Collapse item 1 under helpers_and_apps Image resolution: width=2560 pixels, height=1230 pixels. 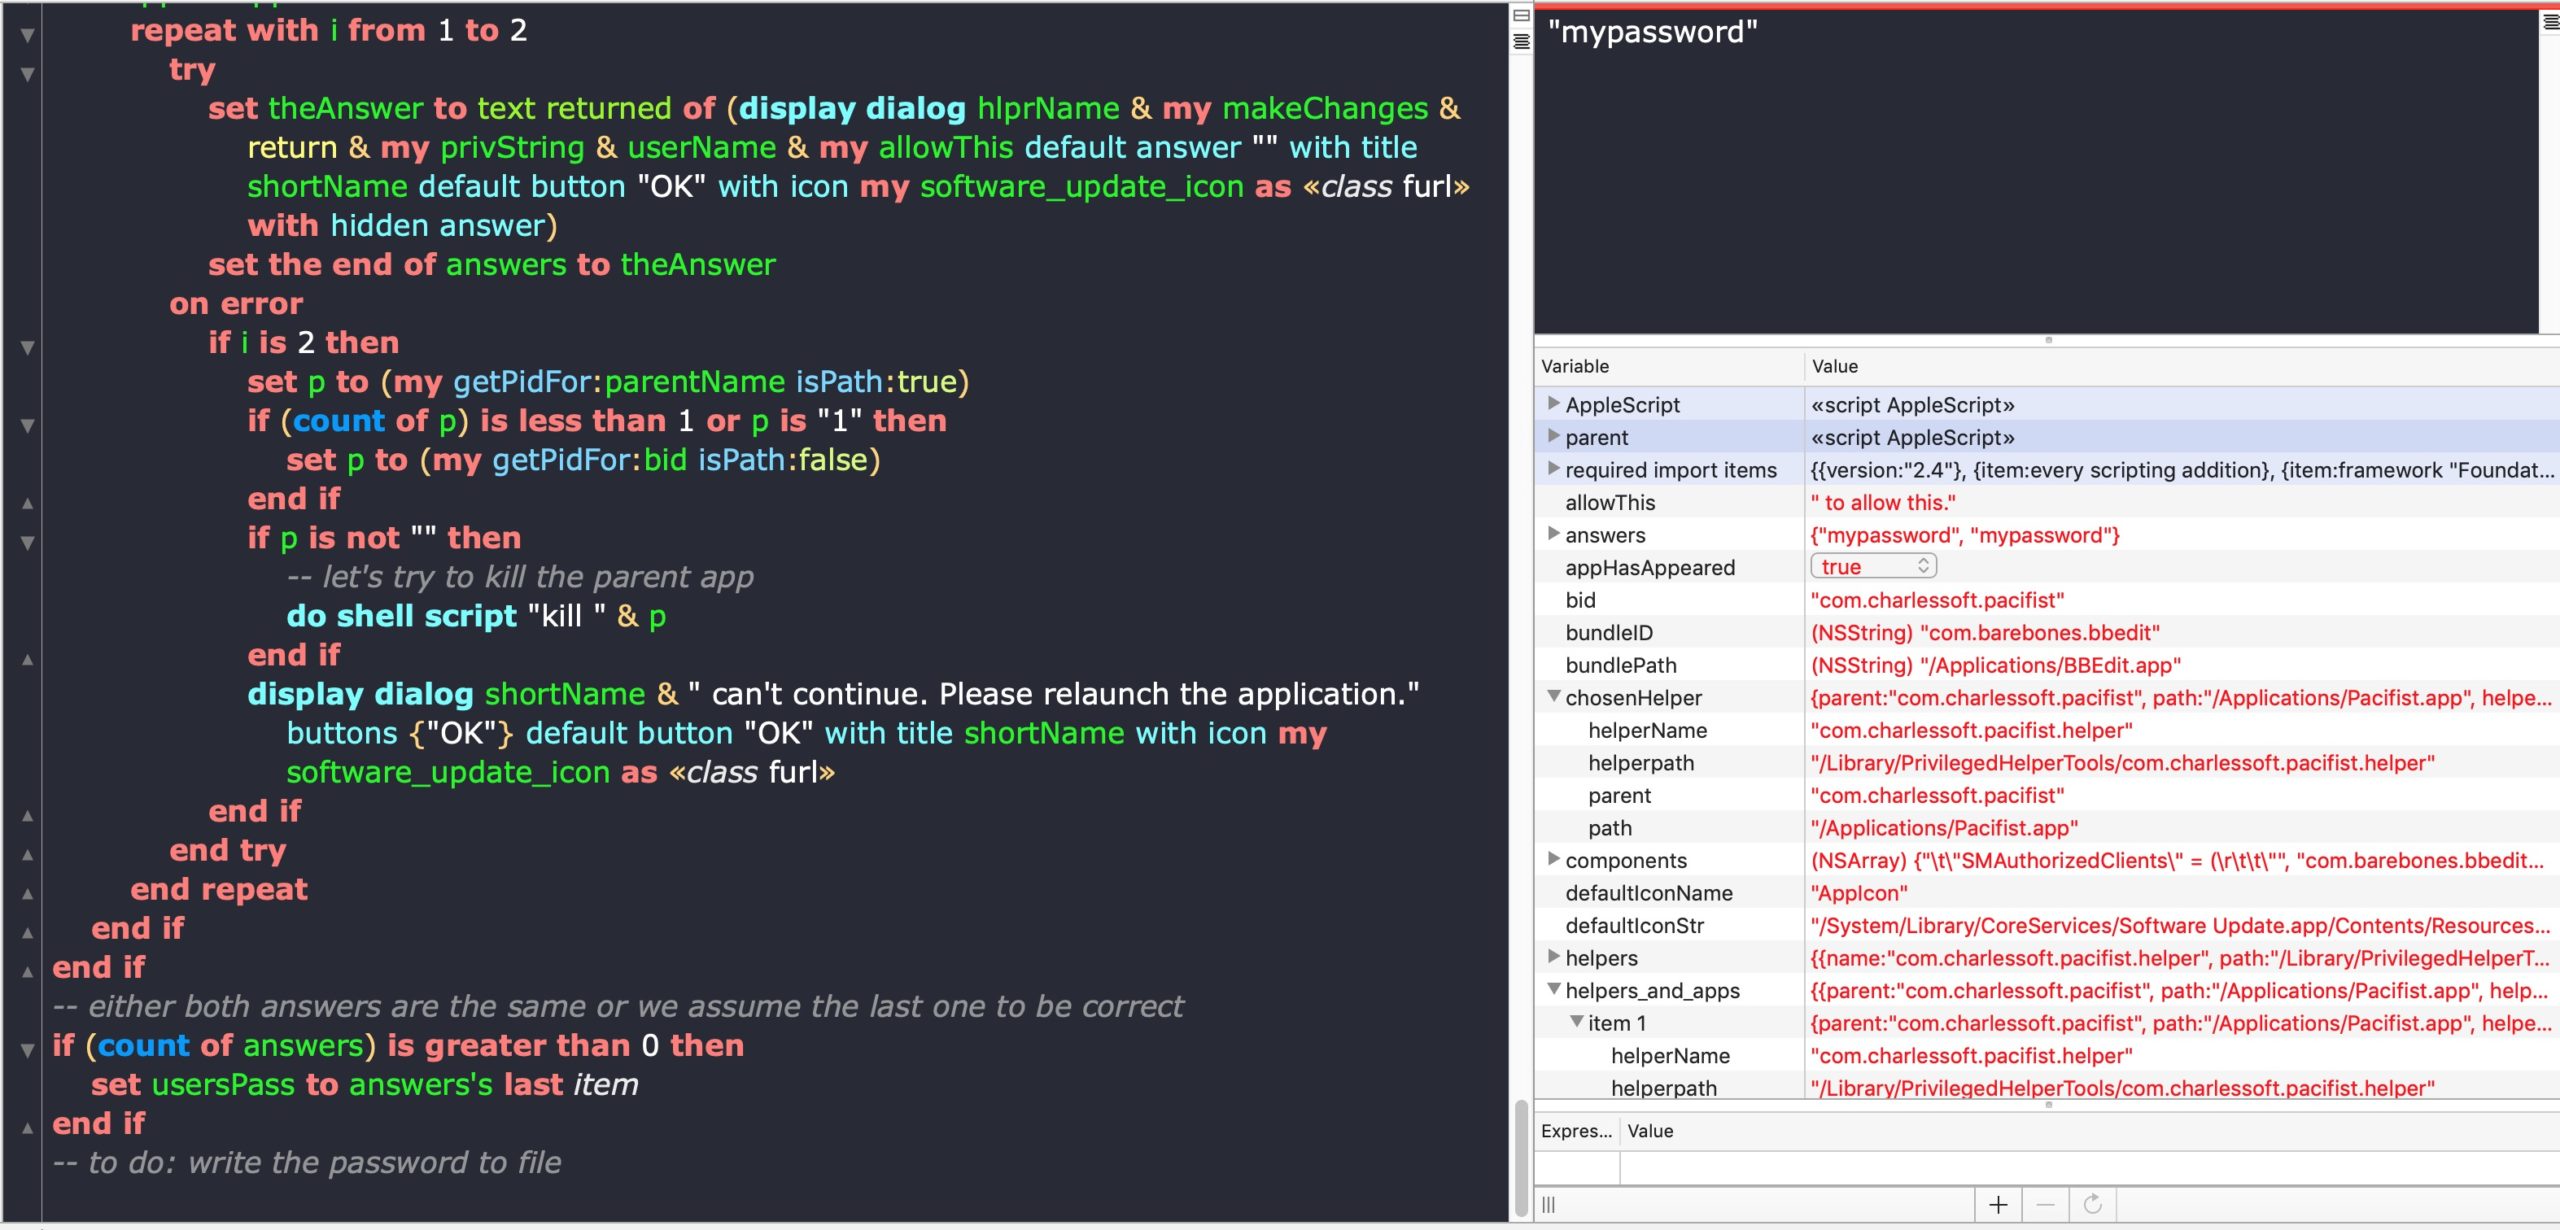point(1576,1022)
